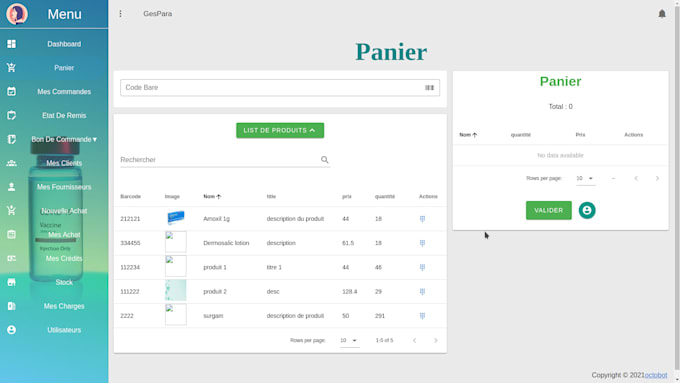
Task: Click the Mes Crédits card icon
Action: (12, 259)
